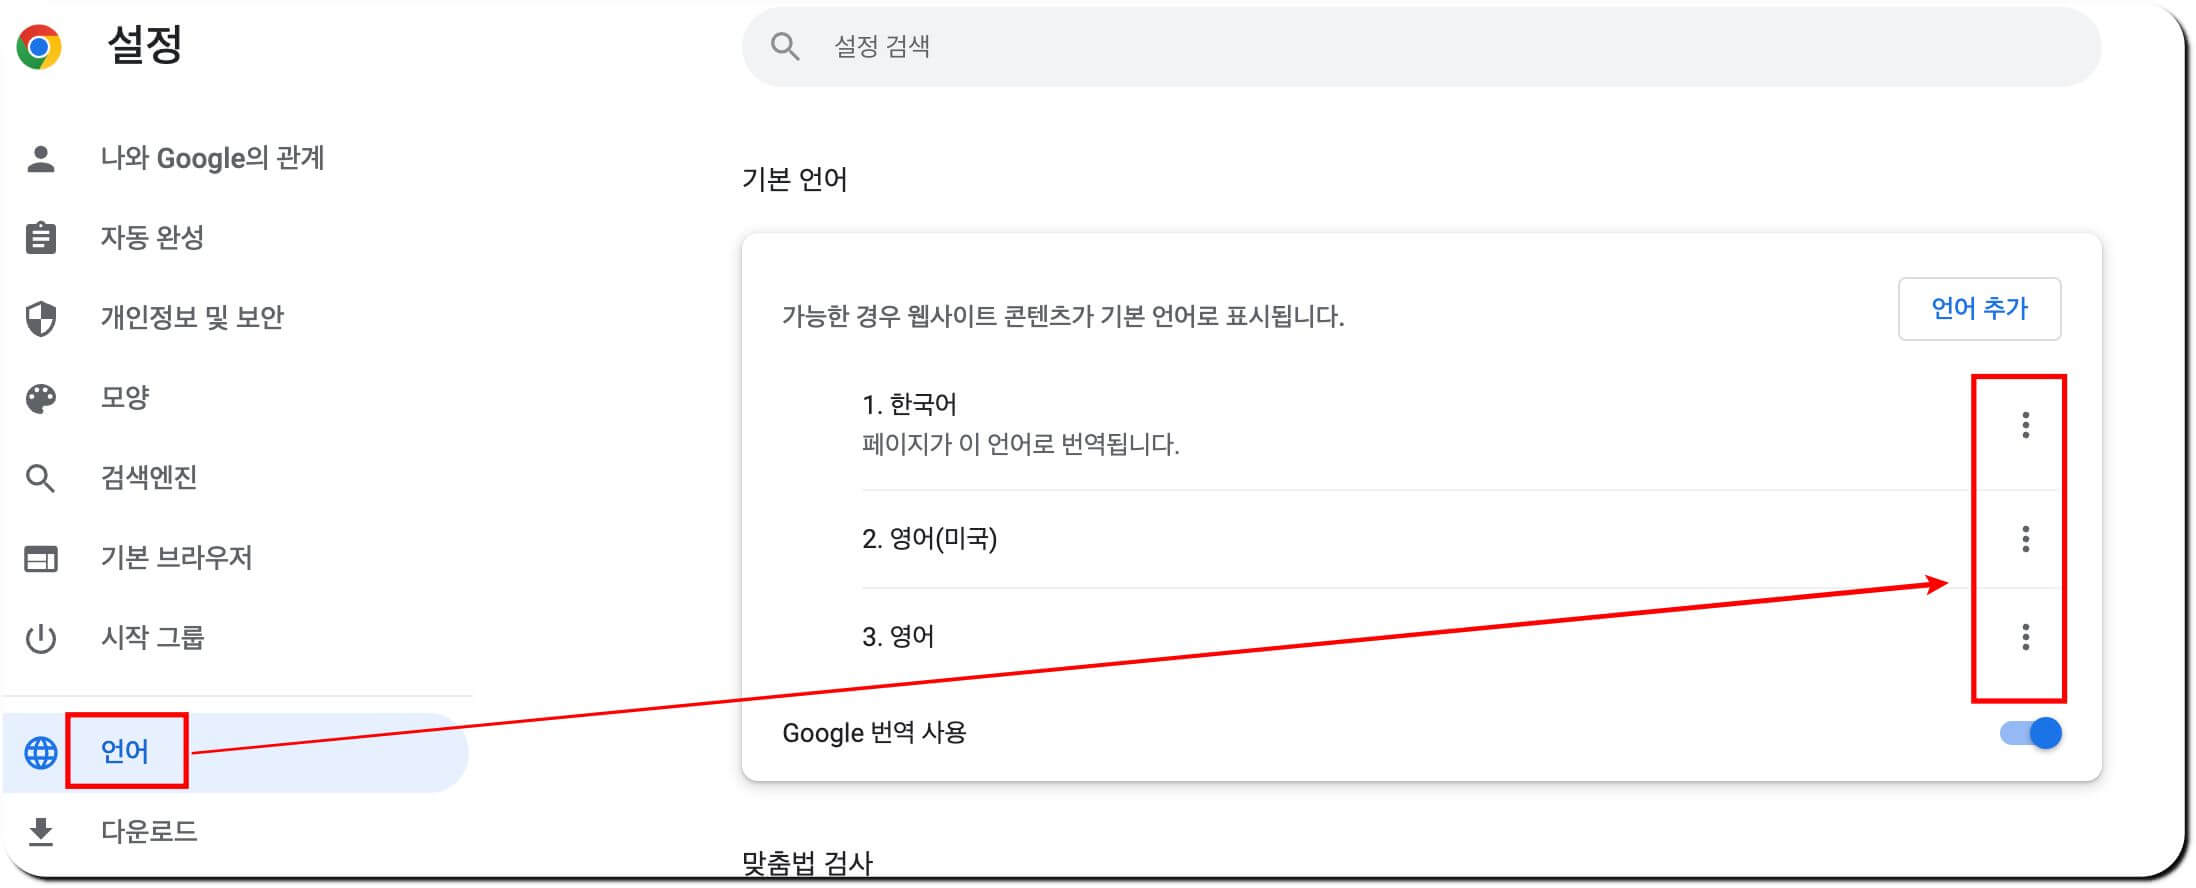Click the power icon for 시작 그룹
Image resolution: width=2196 pixels, height=888 pixels.
tap(41, 638)
